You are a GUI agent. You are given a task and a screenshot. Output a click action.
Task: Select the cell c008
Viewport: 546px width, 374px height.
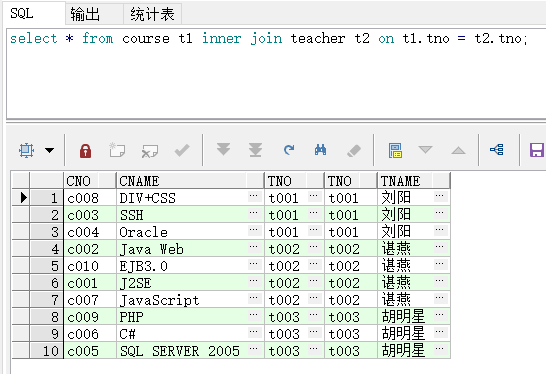click(90, 197)
